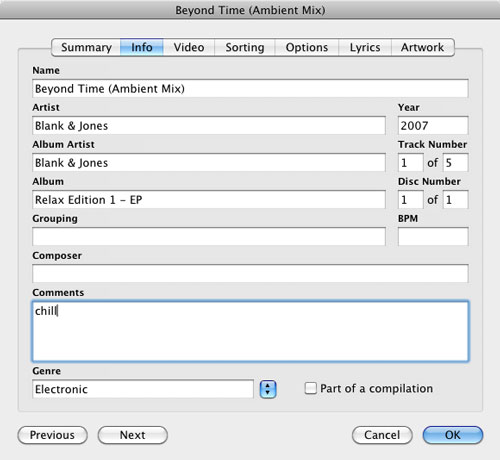Focus the empty Grouping field
Image resolution: width=500 pixels, height=460 pixels.
209,237
